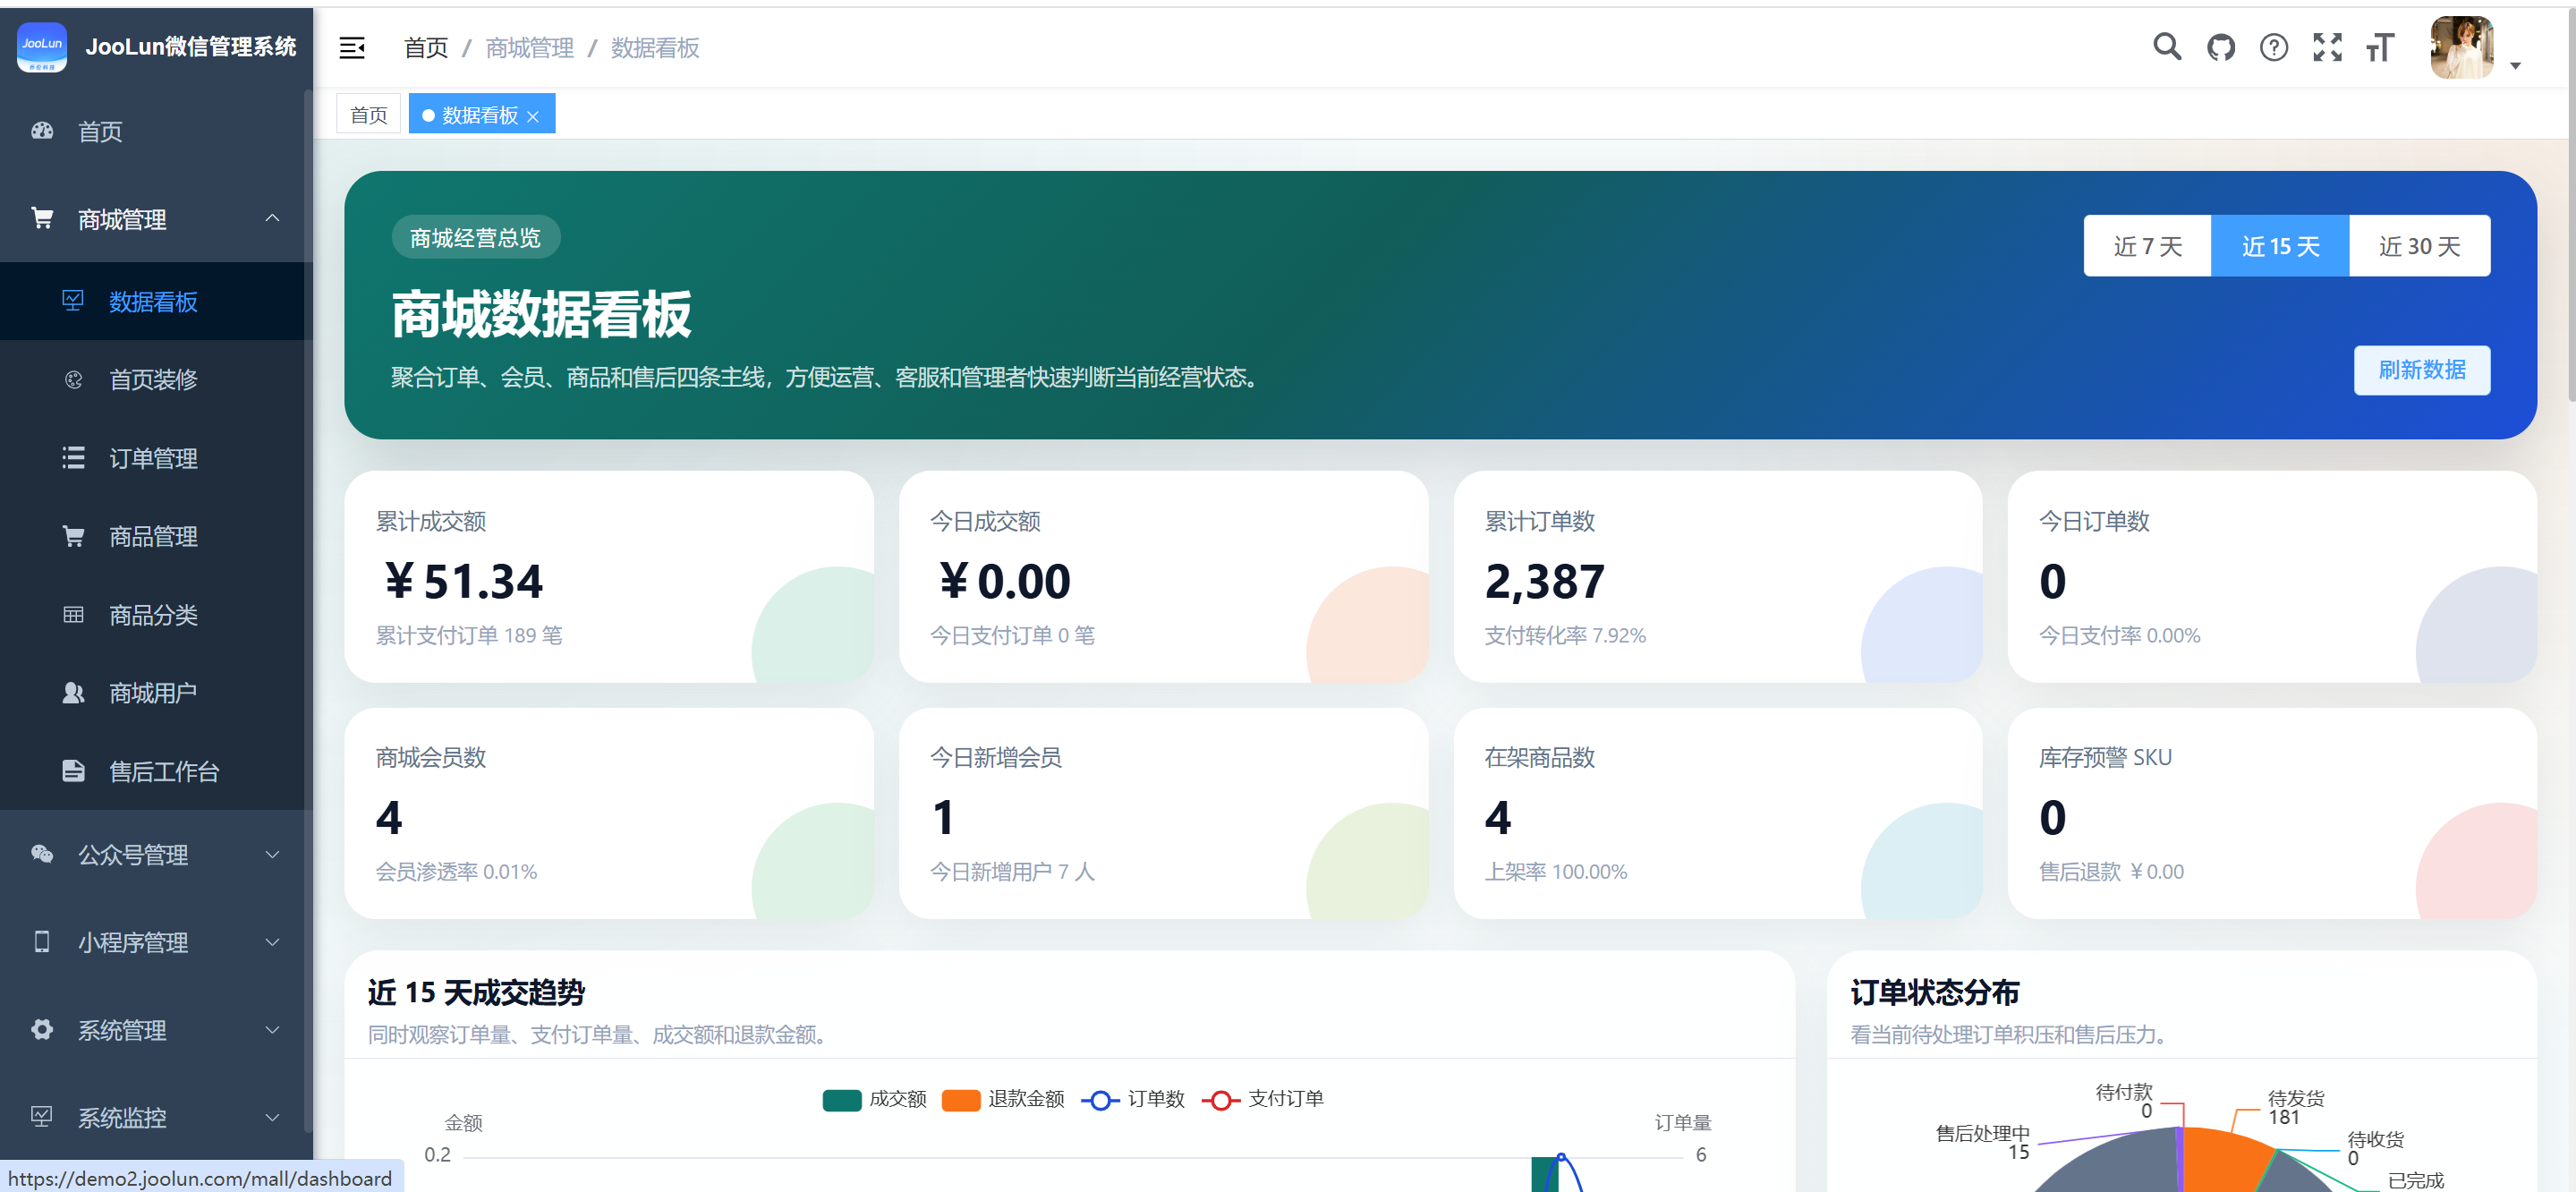Toggle 成交额 legend in trend chart
The height and width of the screenshot is (1192, 2576).
tap(874, 1098)
